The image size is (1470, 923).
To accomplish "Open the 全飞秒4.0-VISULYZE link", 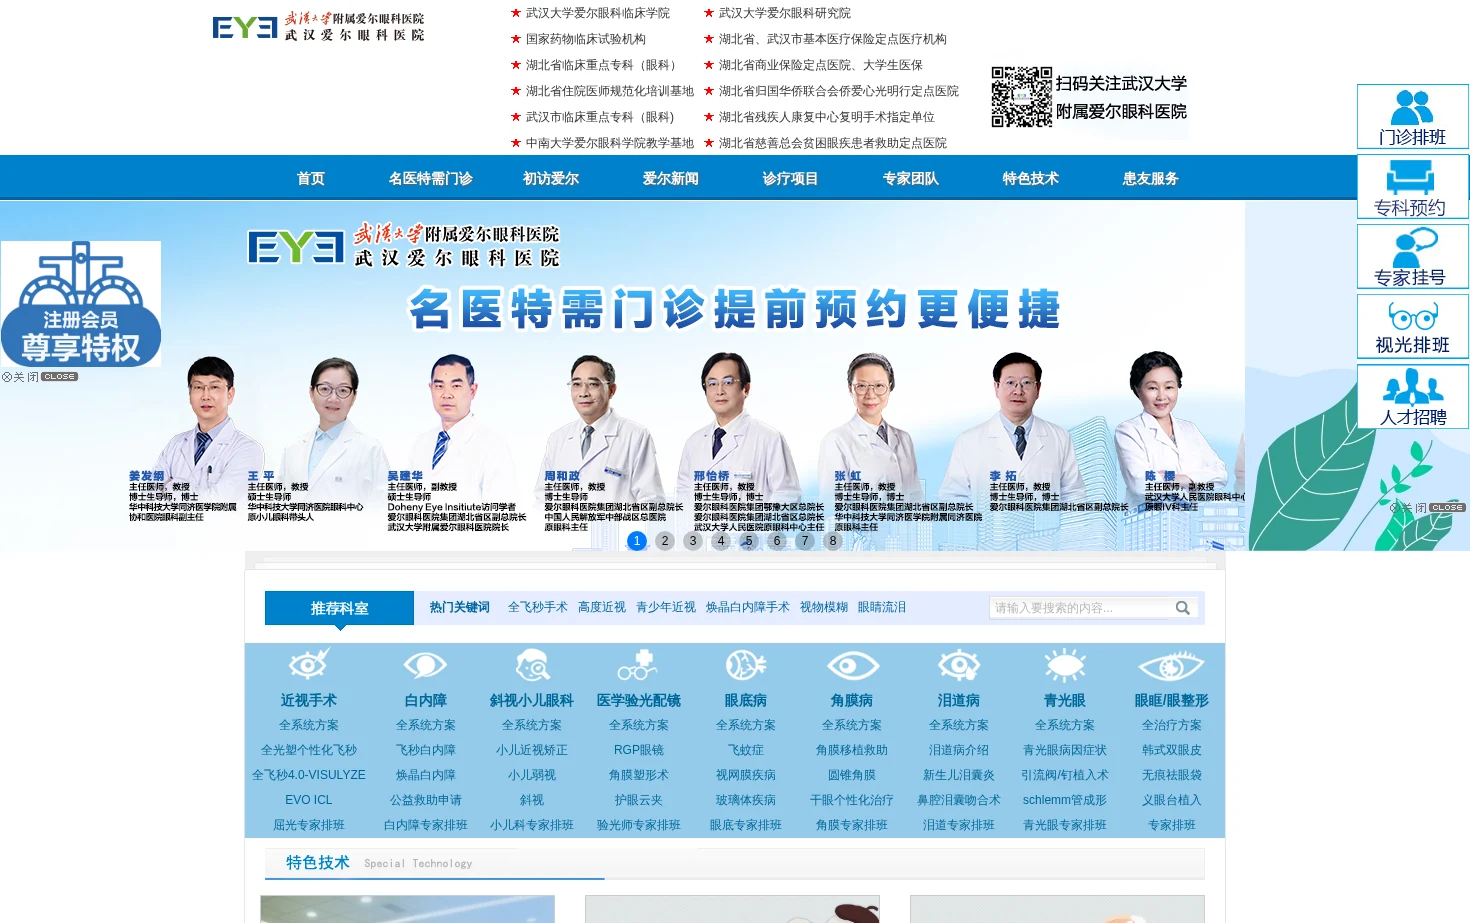I will pyautogui.click(x=309, y=775).
